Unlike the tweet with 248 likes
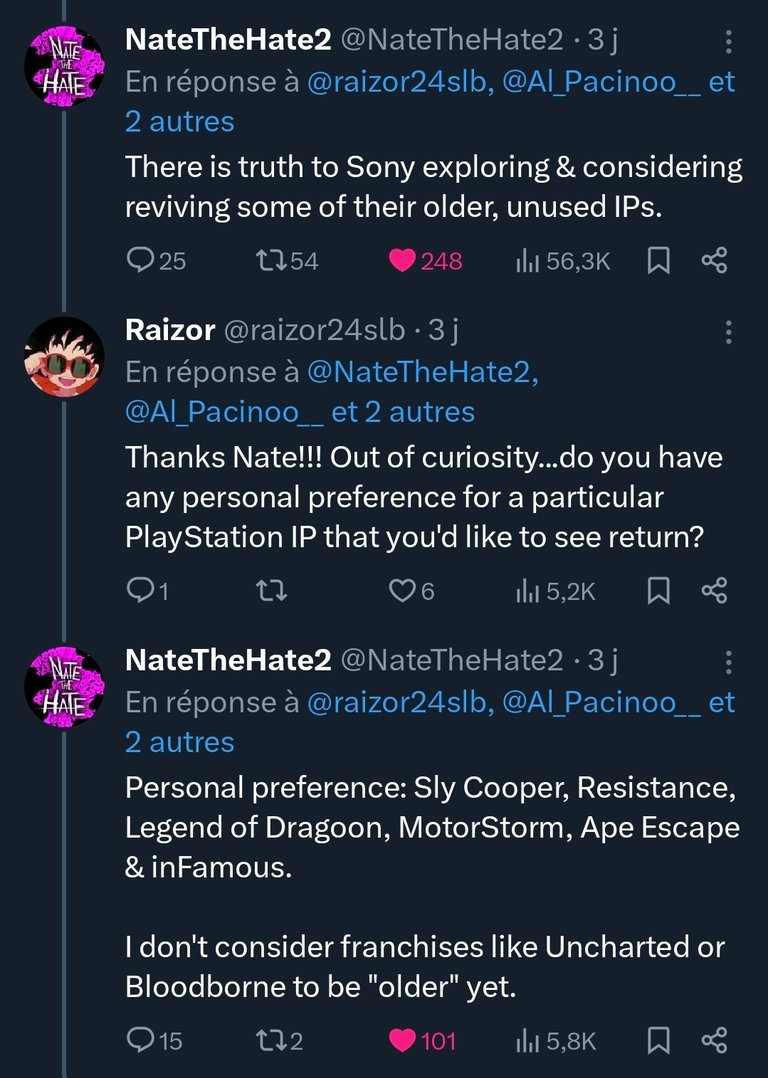The width and height of the screenshot is (768, 1078). tap(425, 261)
